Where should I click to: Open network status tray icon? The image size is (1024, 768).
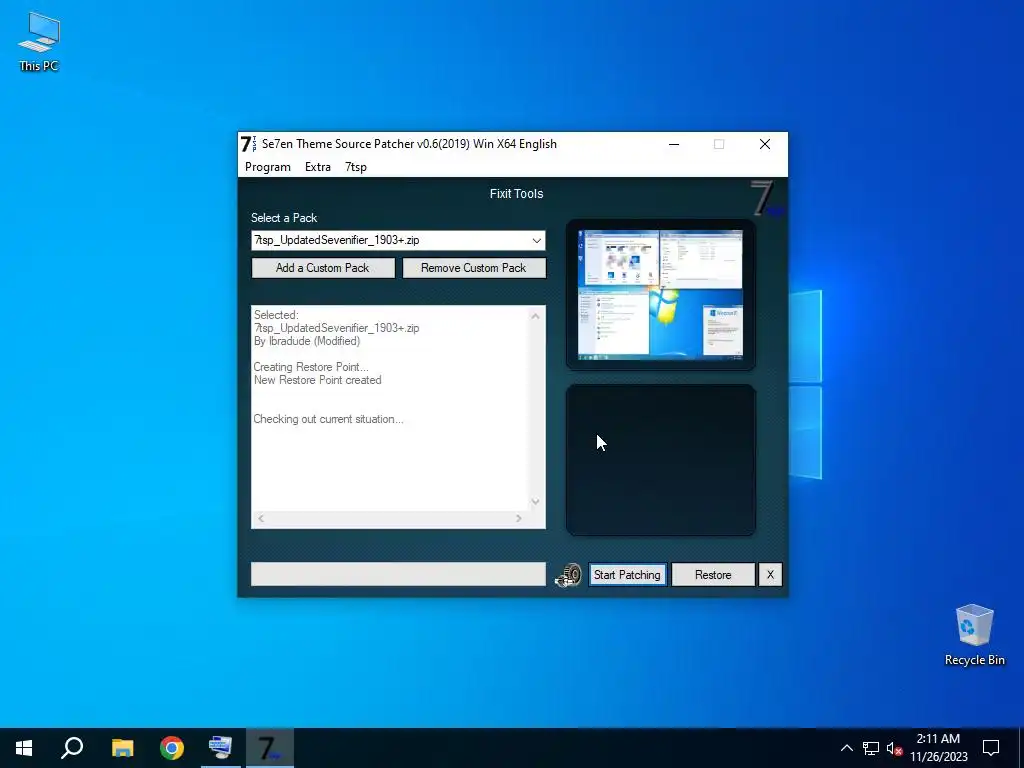(871, 748)
